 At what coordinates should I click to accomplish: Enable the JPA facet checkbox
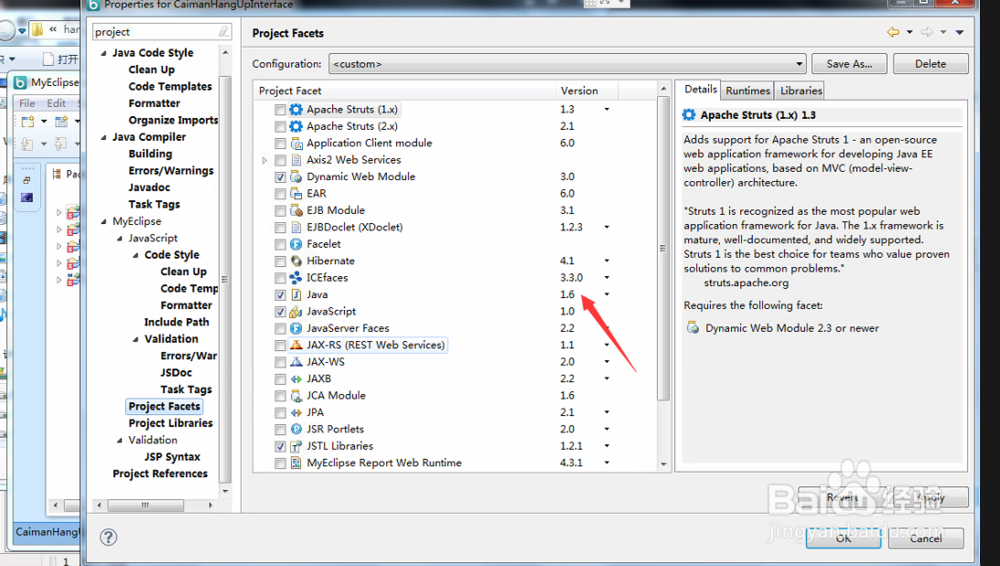coord(280,413)
